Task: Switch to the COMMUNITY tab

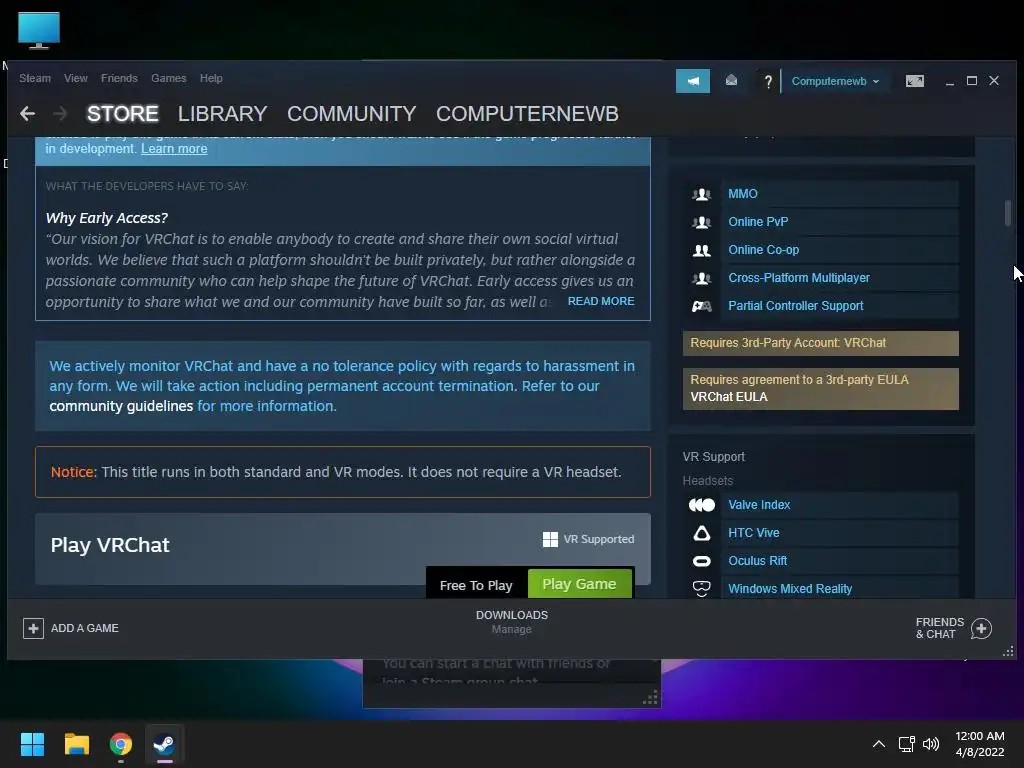Action: [x=351, y=114]
